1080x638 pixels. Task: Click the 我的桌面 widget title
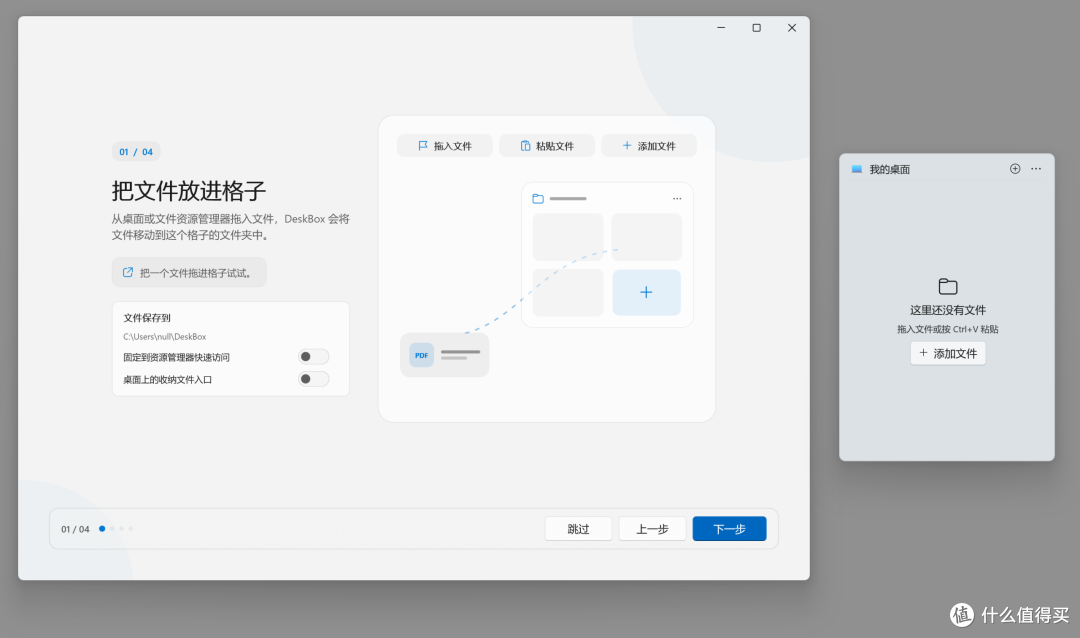tap(889, 169)
